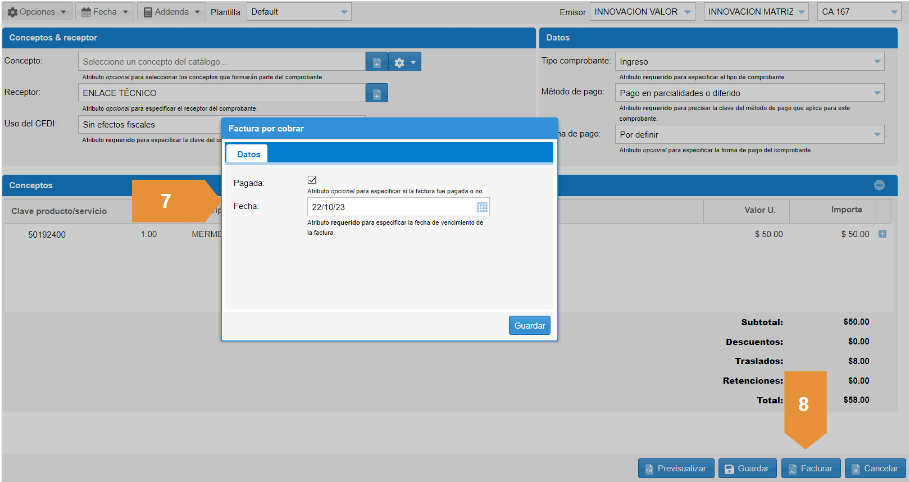The height and width of the screenshot is (482, 909).
Task: Open the concept gear settings dropdown
Action: click(x=405, y=62)
